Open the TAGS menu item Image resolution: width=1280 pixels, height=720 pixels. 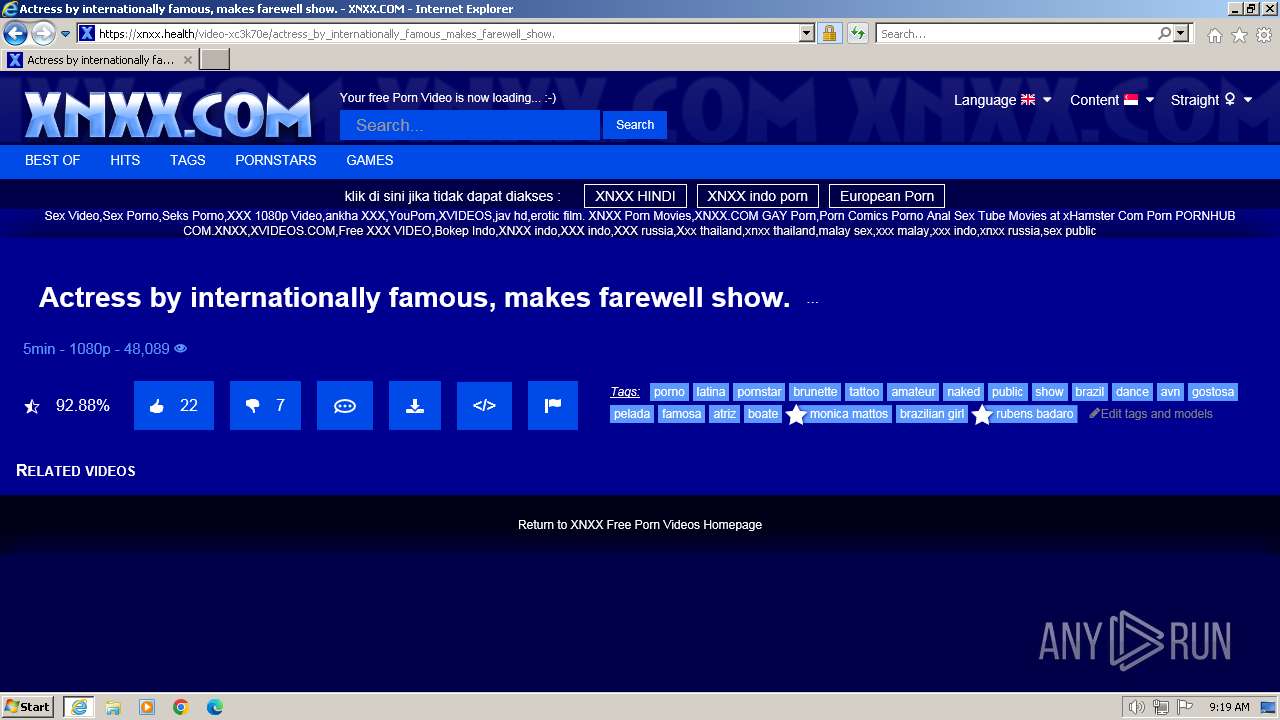click(x=187, y=160)
